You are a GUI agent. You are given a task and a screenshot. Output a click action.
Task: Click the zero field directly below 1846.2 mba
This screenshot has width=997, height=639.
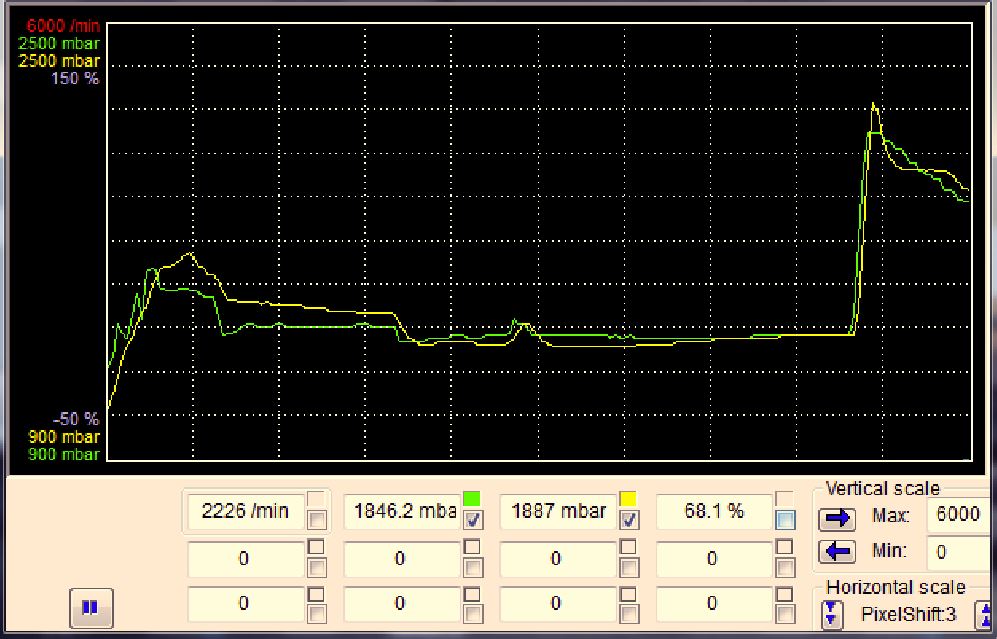pos(402,559)
